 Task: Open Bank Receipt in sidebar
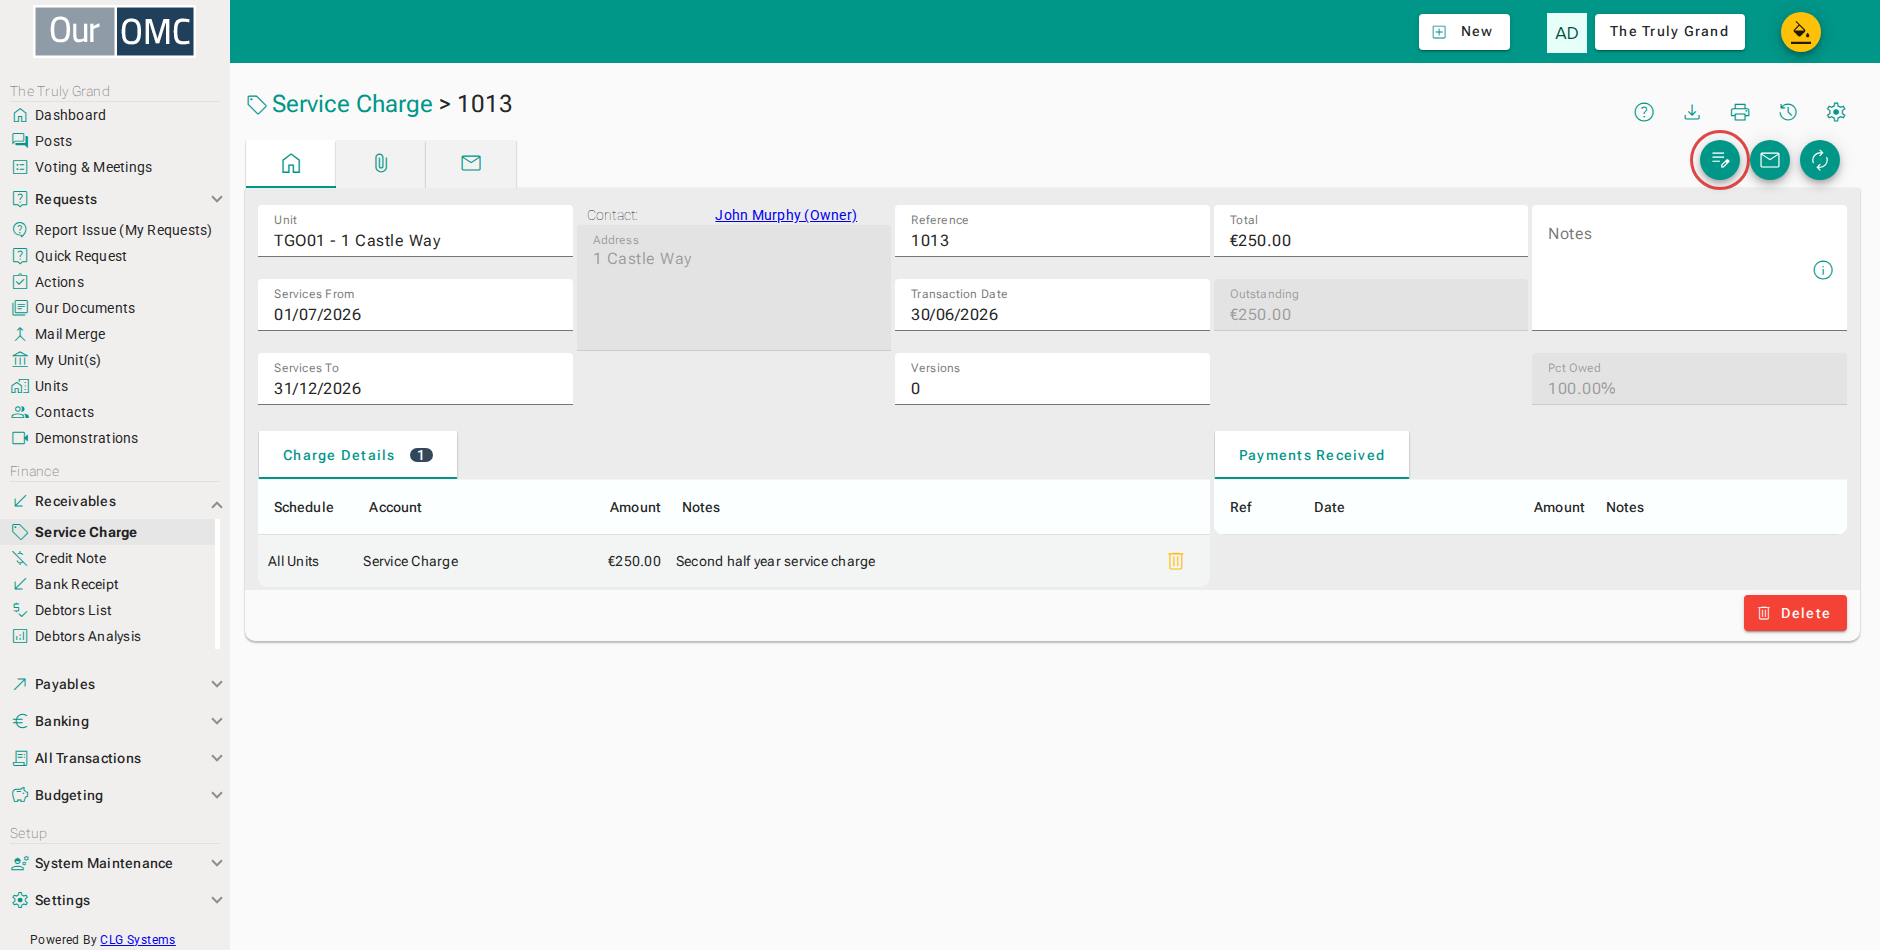coord(77,584)
